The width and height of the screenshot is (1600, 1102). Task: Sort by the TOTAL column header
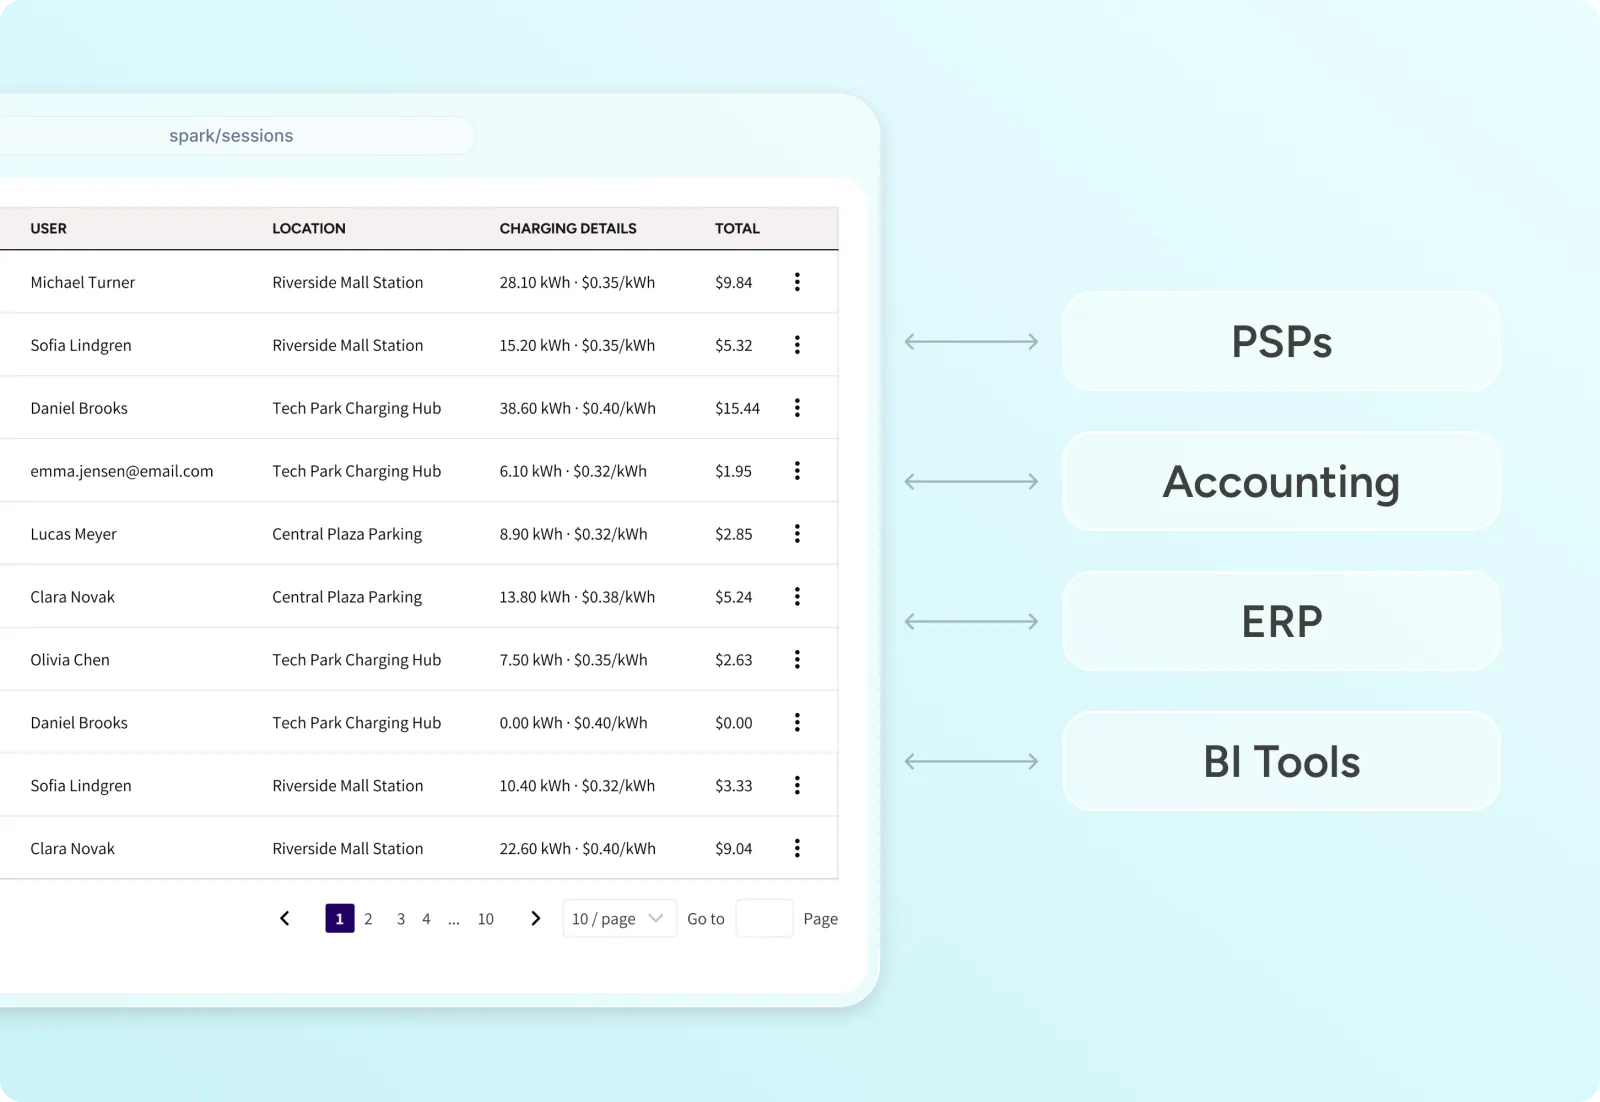point(737,229)
